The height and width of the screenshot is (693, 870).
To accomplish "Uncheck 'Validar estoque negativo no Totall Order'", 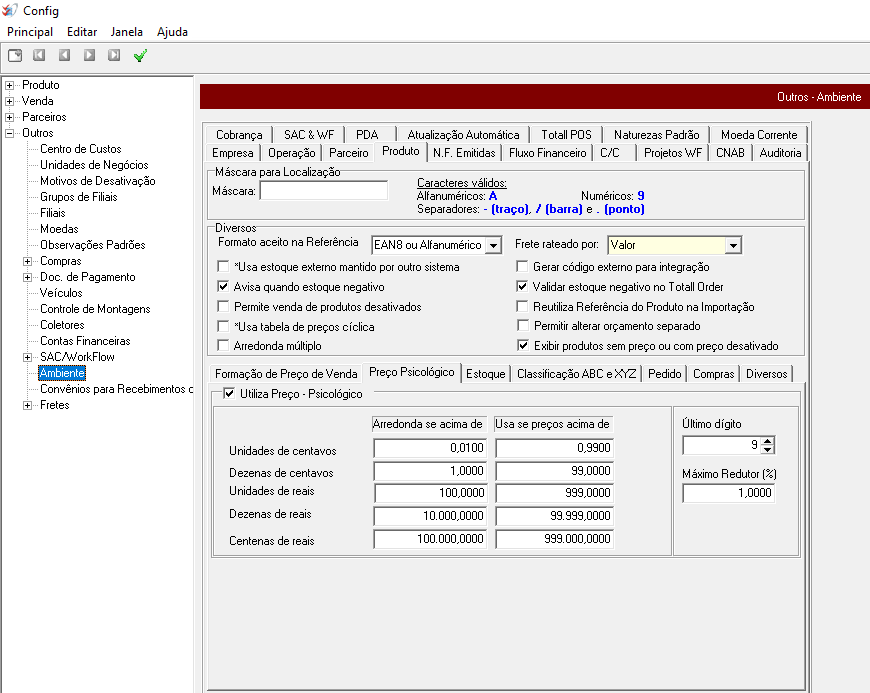I will [522, 287].
